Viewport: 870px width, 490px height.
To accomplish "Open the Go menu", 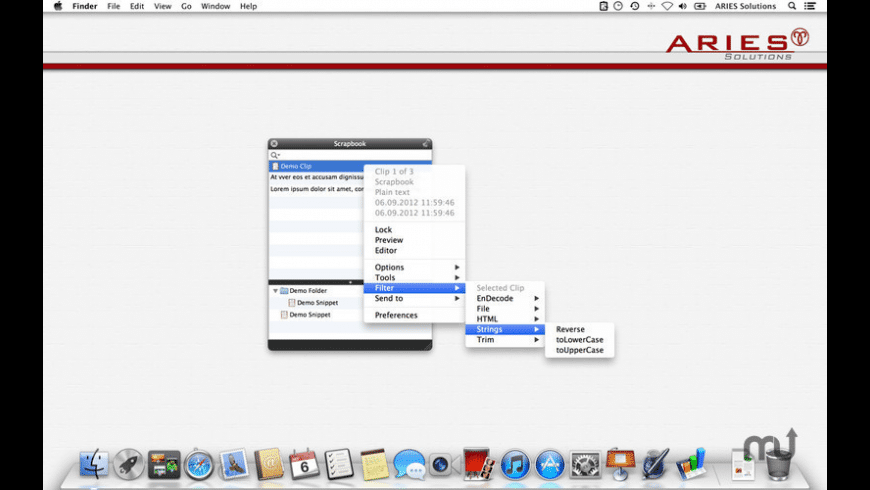I will pos(186,6).
